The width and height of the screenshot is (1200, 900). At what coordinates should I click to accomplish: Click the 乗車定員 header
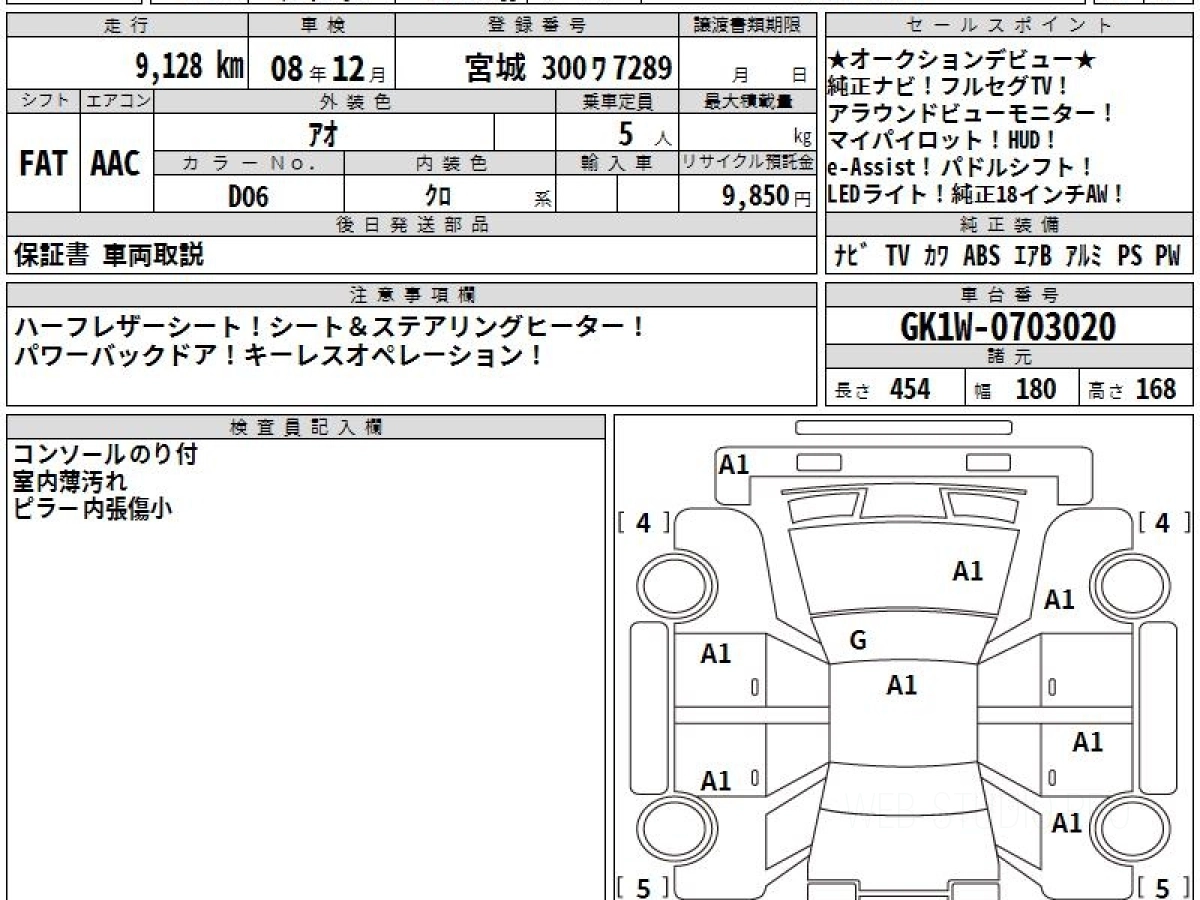click(x=617, y=101)
